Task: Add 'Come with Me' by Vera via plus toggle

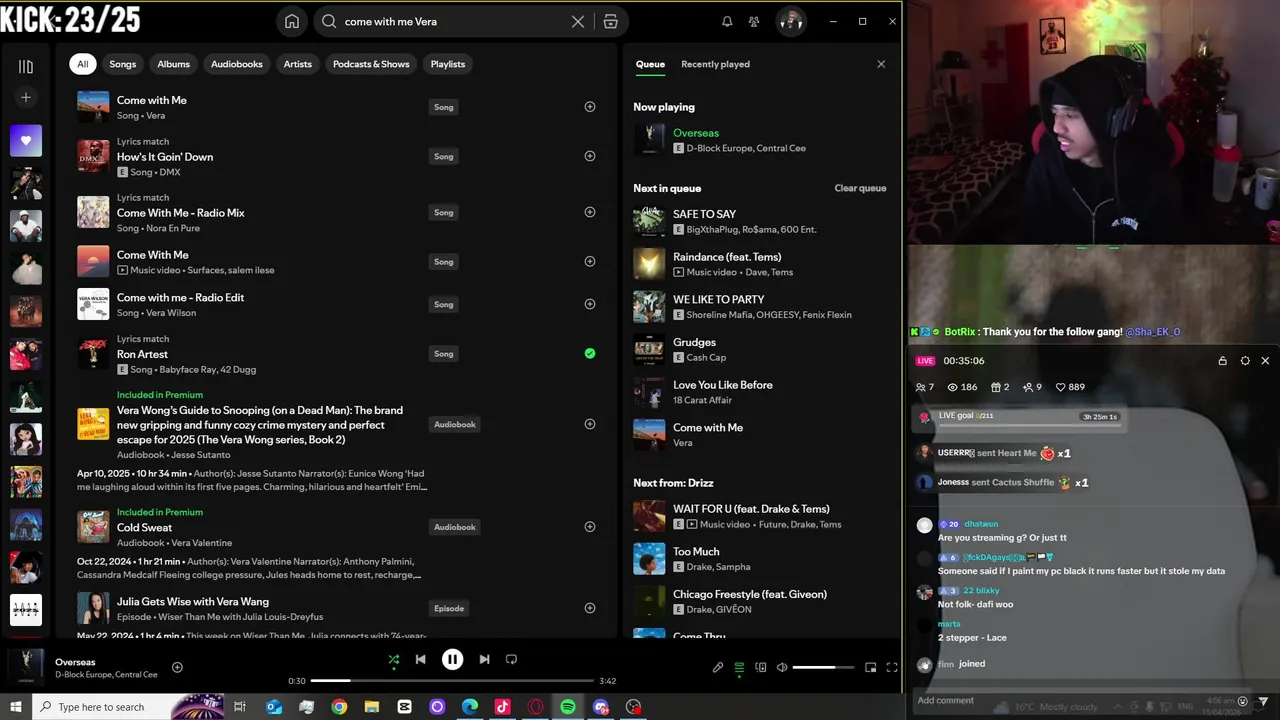Action: pos(590,107)
